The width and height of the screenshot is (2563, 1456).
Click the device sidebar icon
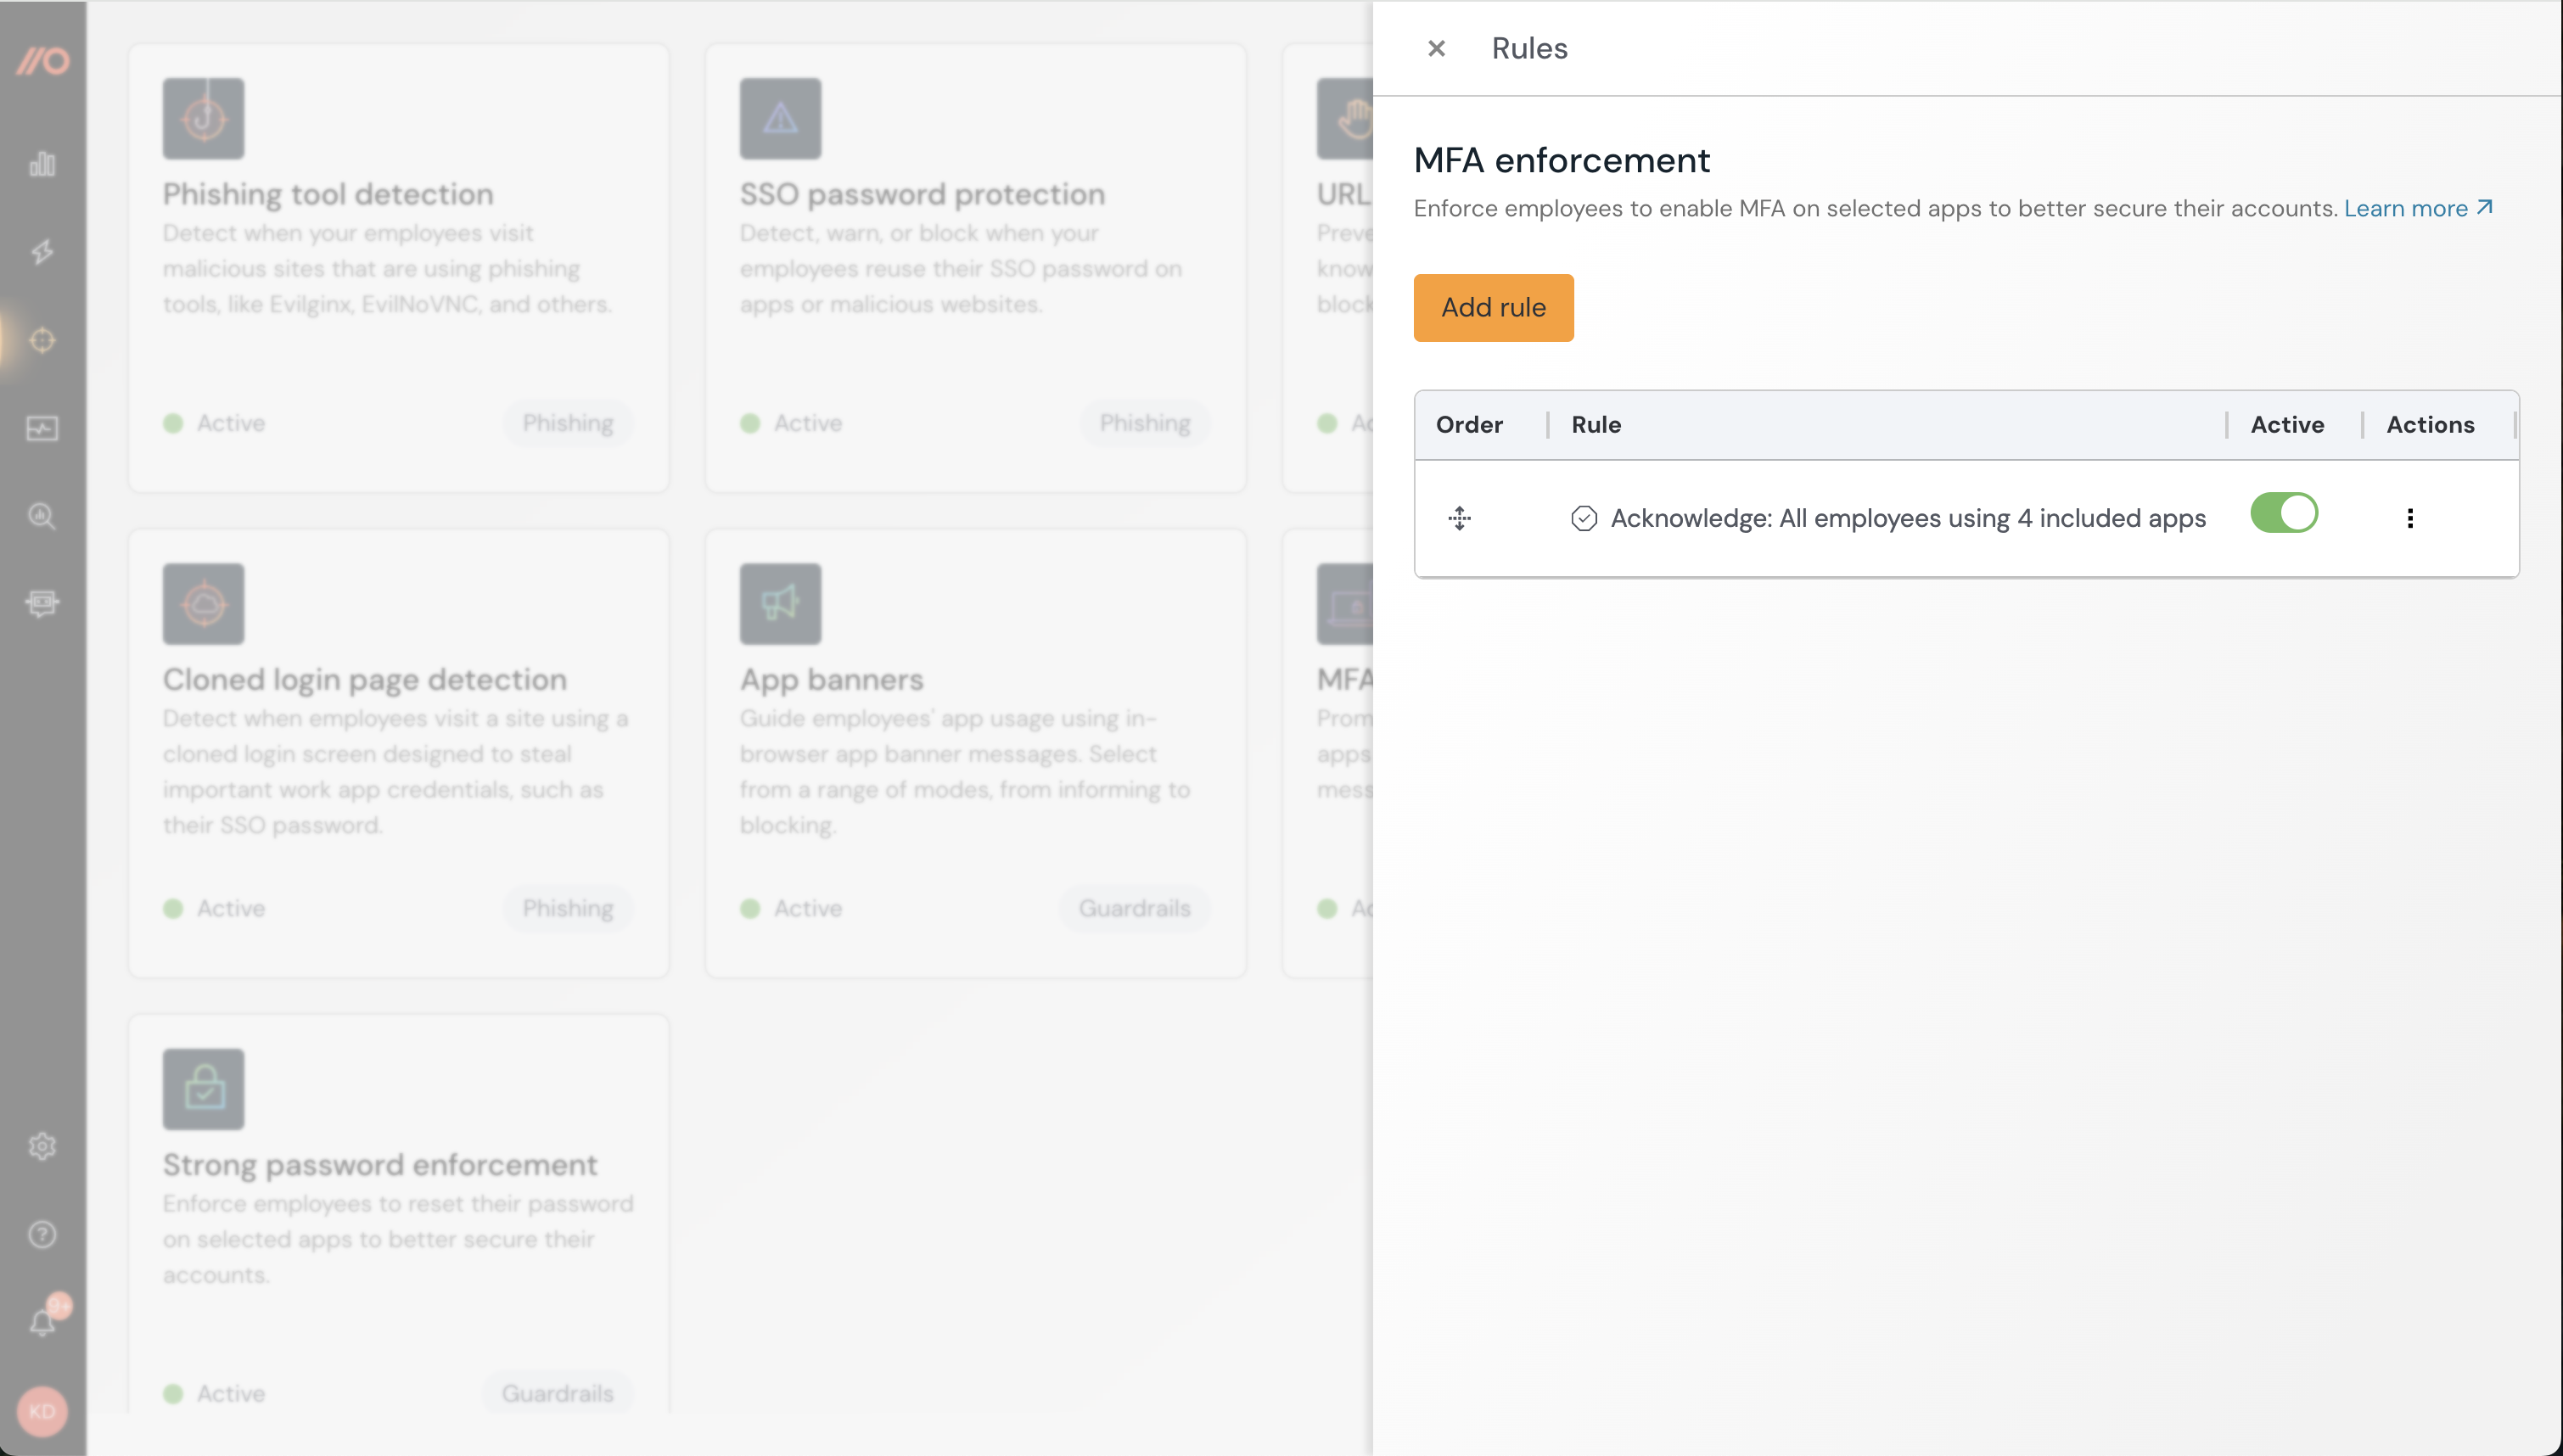(x=42, y=603)
